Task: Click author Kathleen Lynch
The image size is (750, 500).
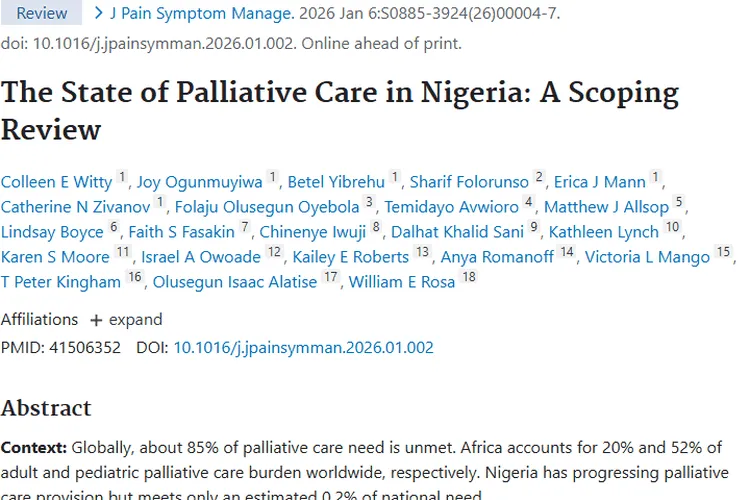Action: [x=606, y=232]
